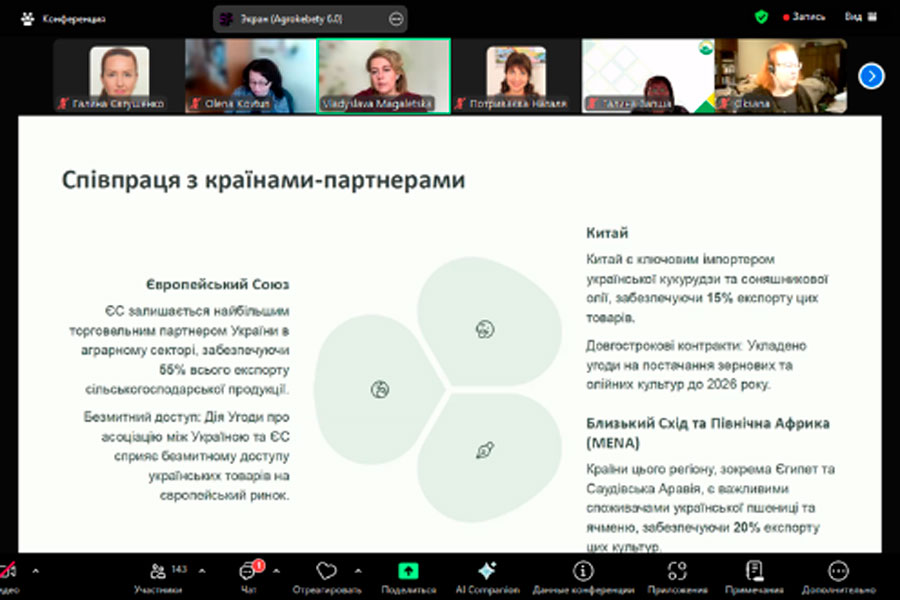Open the Chat panel
The width and height of the screenshot is (900, 600).
coord(249,578)
